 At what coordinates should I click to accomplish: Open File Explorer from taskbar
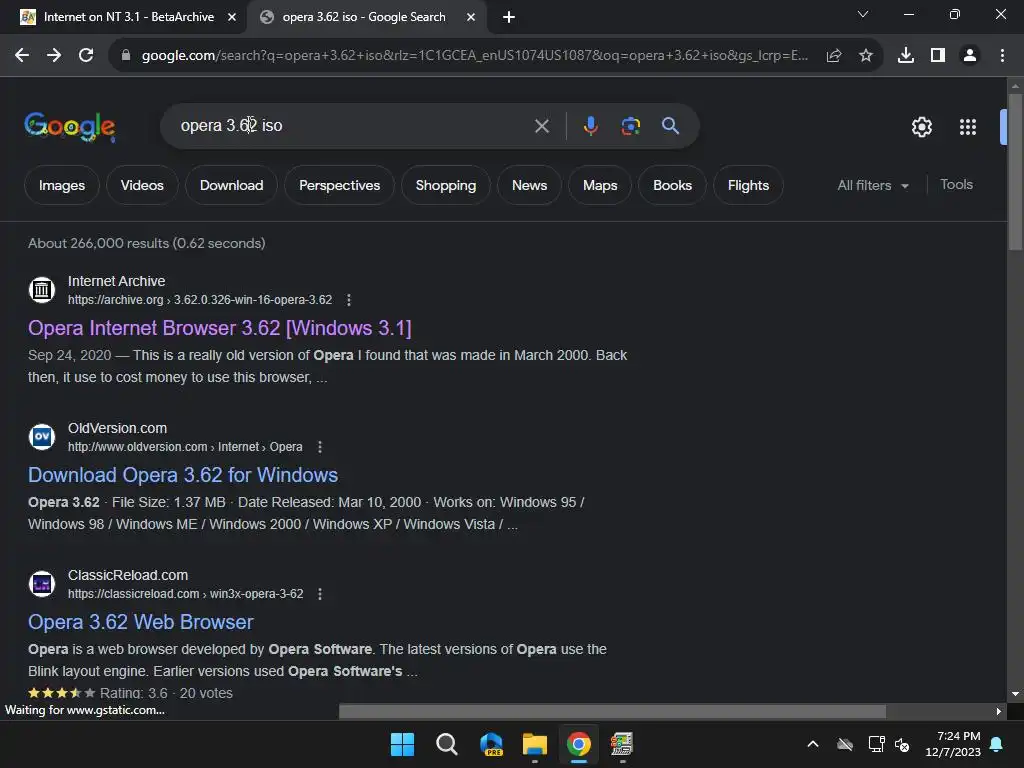[x=535, y=744]
